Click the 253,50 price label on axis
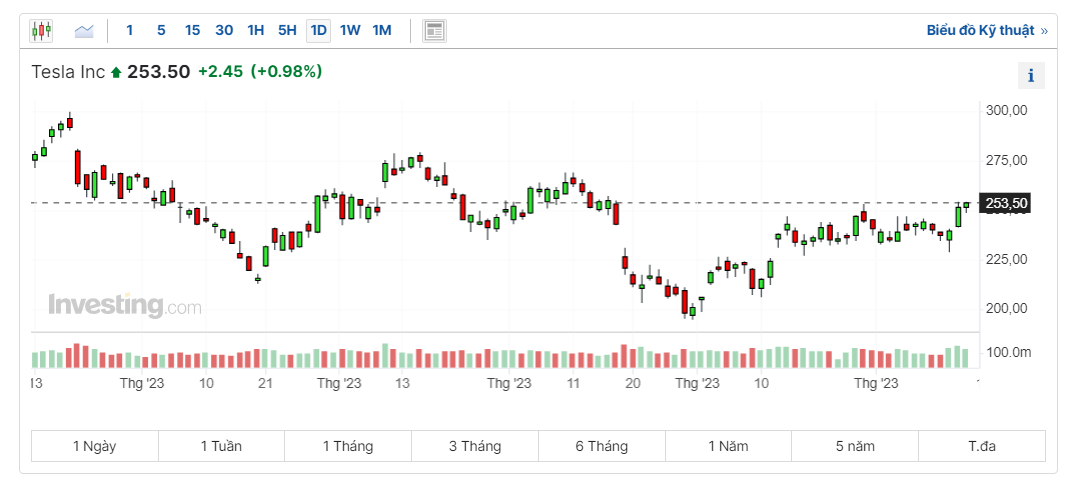The width and height of the screenshot is (1085, 487). click(x=1006, y=203)
